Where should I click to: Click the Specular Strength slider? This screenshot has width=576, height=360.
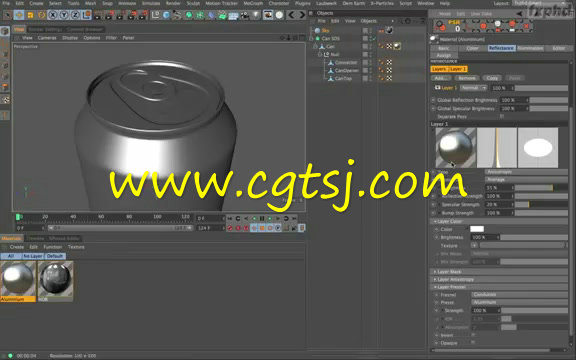tap(541, 204)
